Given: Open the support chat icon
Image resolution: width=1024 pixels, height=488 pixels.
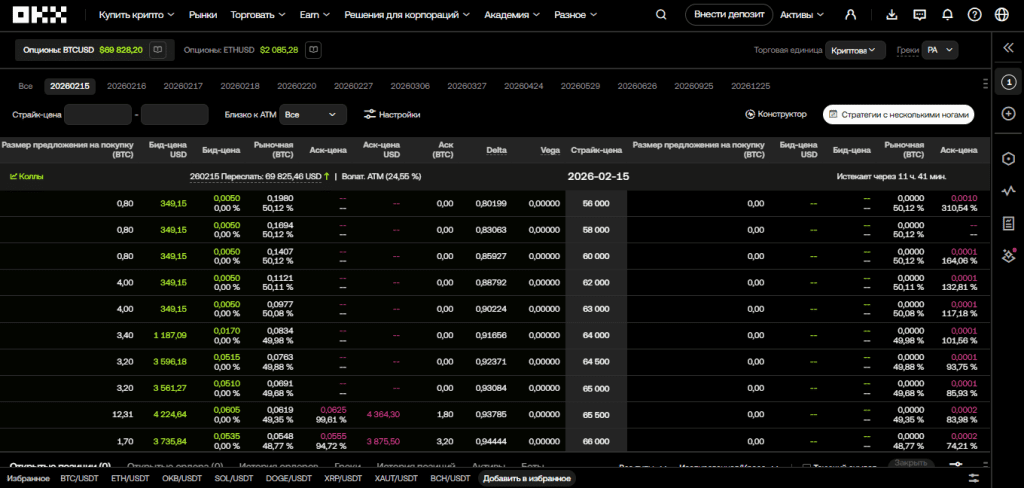Looking at the screenshot, I should (x=920, y=14).
